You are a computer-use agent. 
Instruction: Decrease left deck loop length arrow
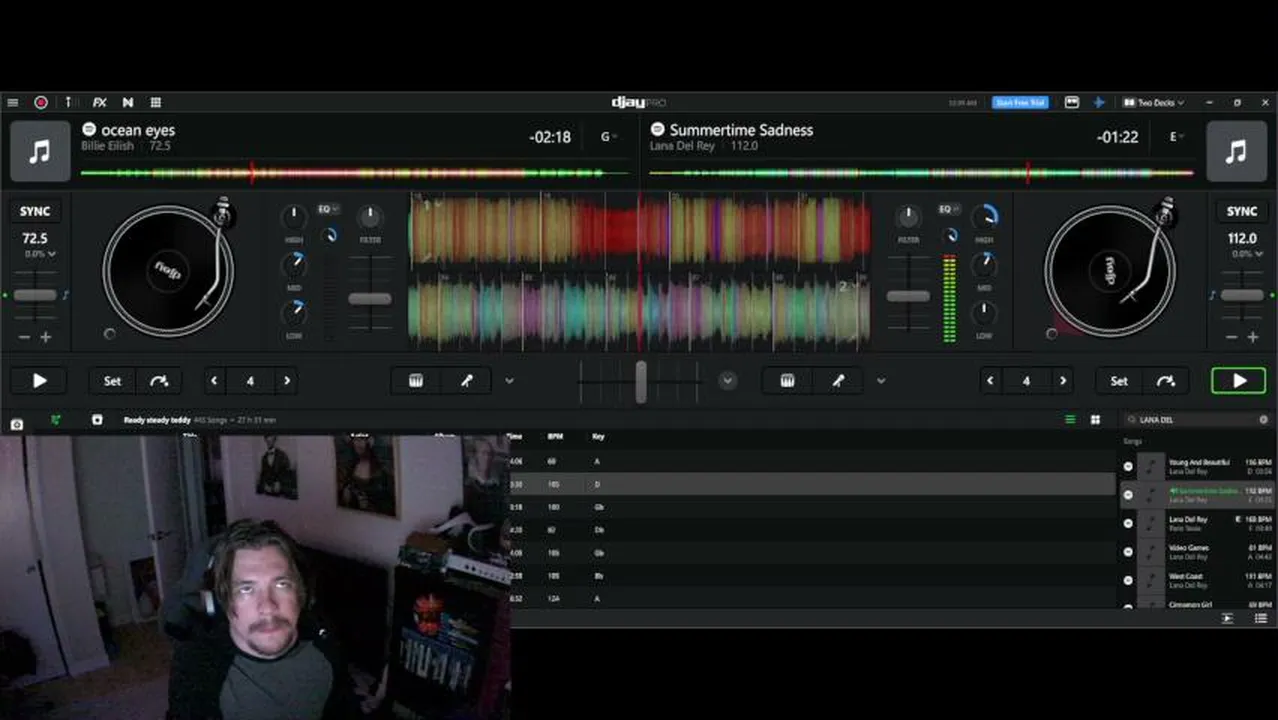(214, 381)
